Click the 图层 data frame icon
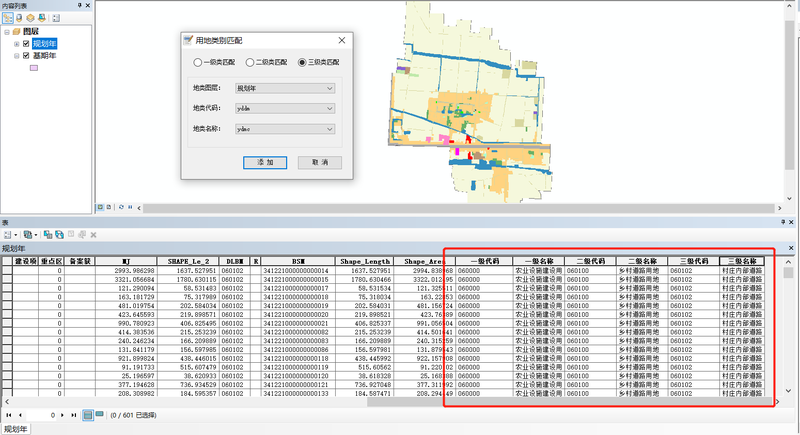Screen dimensions: 800x435 (x=16, y=32)
